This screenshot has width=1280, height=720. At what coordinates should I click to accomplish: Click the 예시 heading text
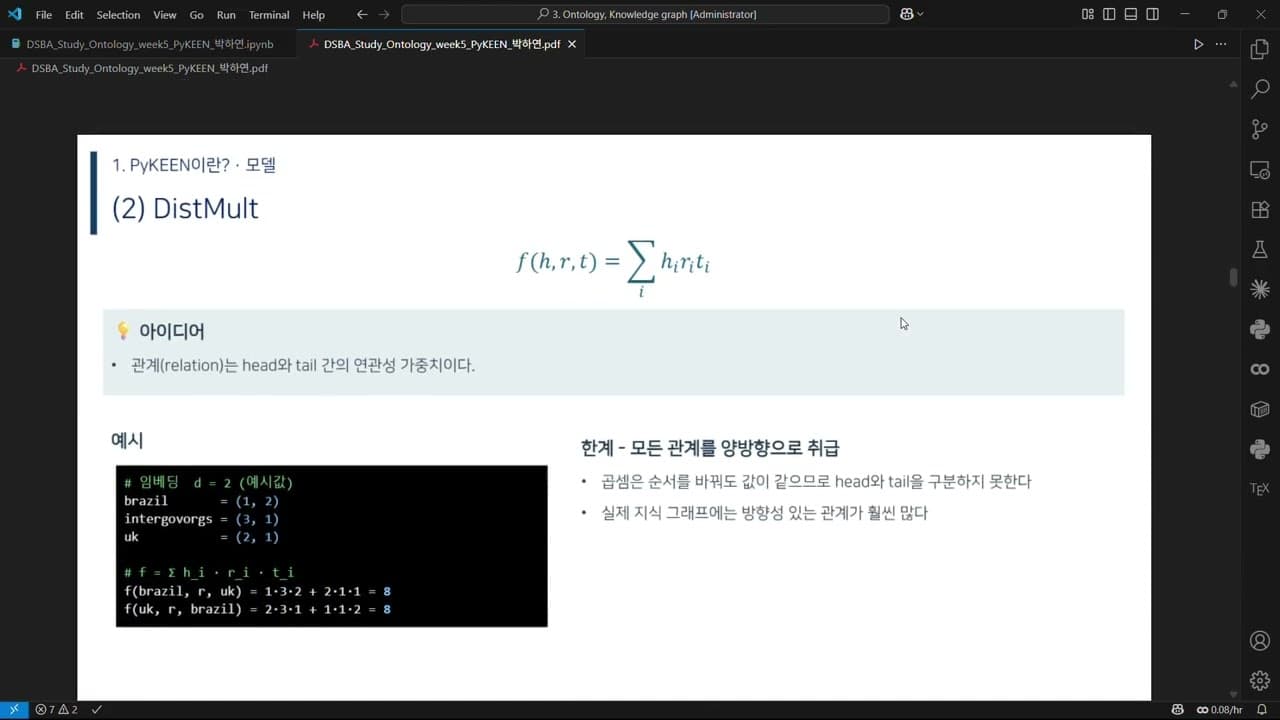[x=127, y=440]
